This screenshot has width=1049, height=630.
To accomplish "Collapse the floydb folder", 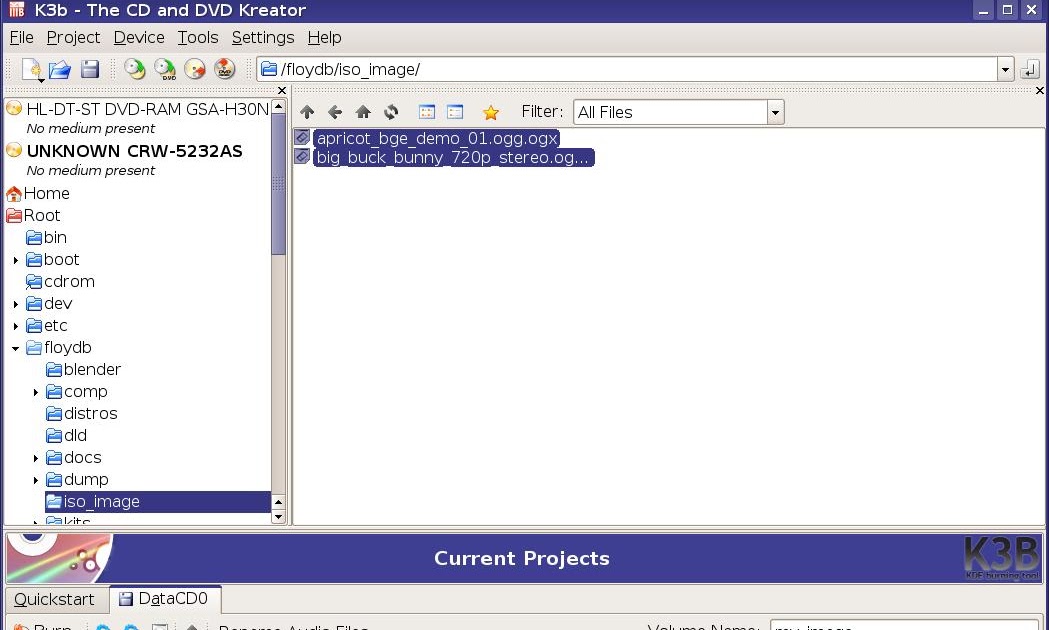I will [x=15, y=348].
